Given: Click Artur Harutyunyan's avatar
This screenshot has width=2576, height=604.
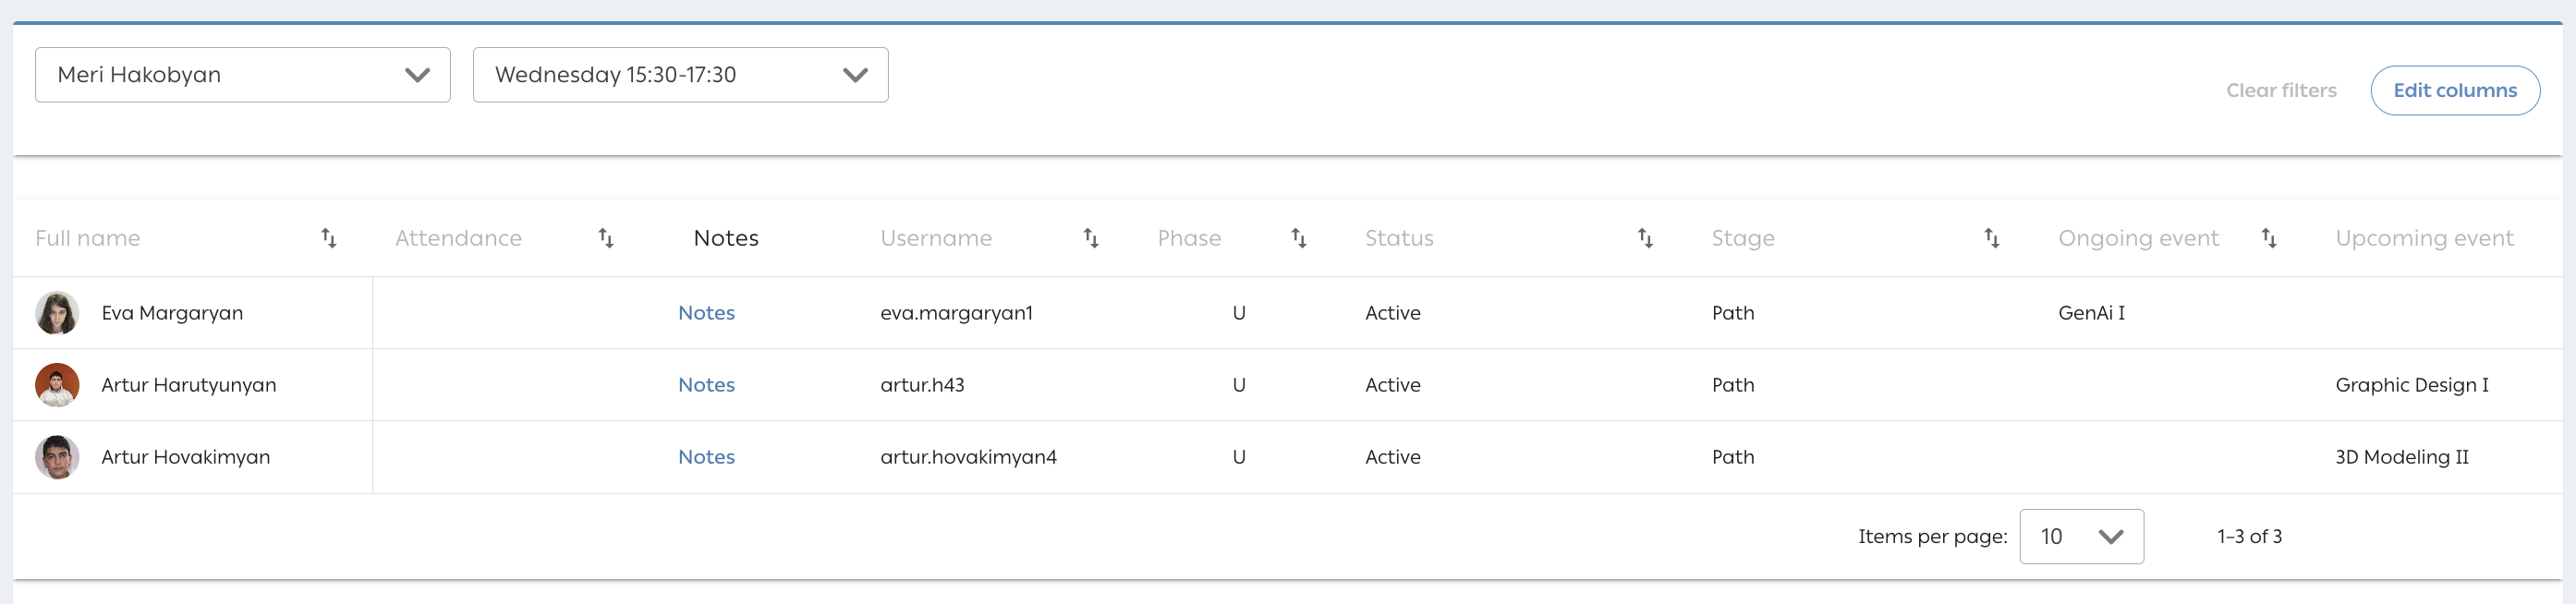Looking at the screenshot, I should [57, 385].
